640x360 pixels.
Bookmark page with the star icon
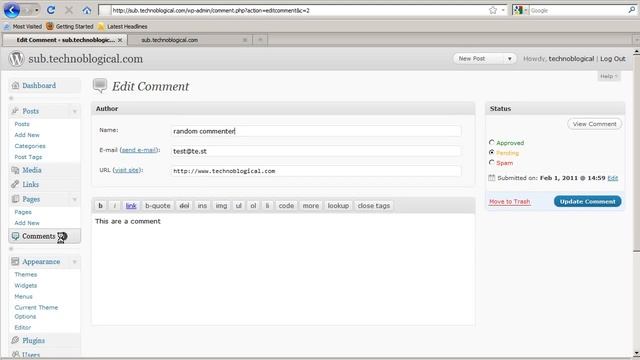coord(493,10)
